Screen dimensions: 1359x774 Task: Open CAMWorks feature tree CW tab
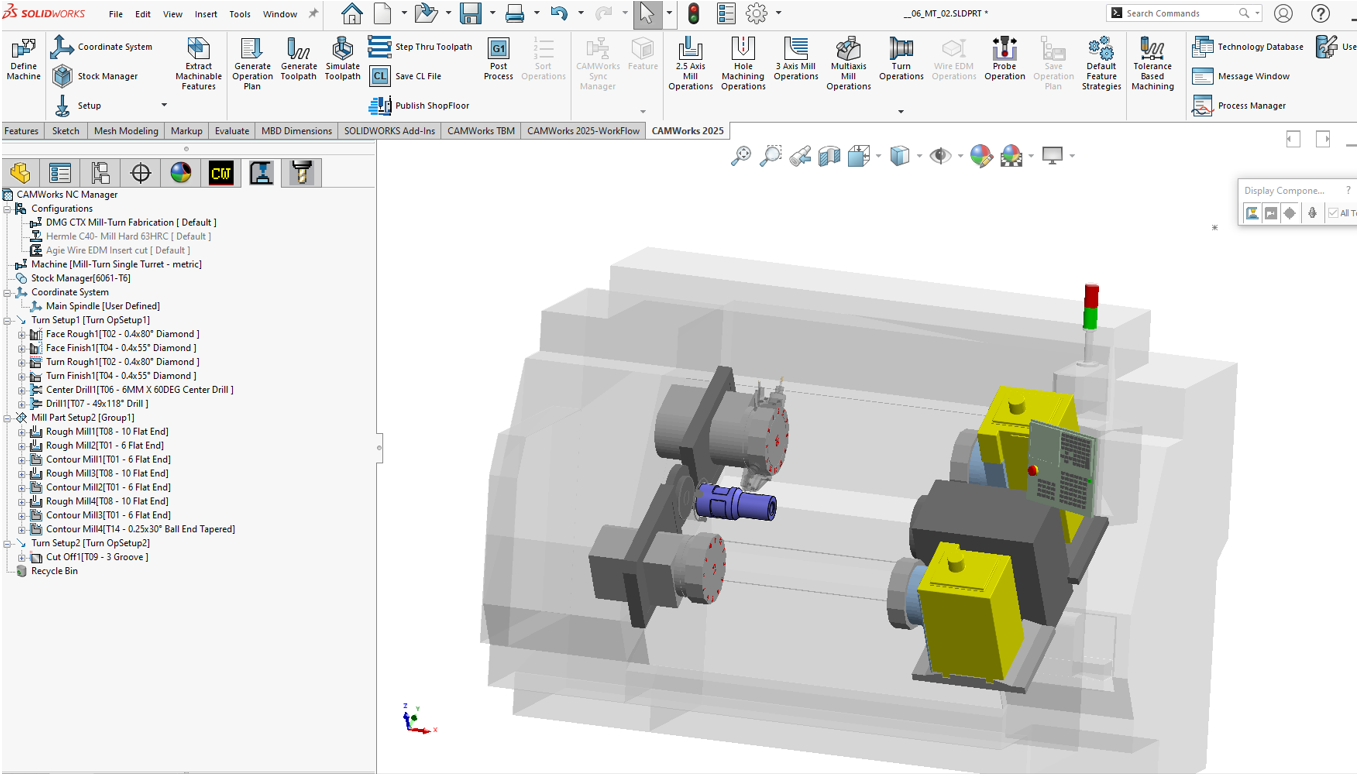tap(221, 173)
